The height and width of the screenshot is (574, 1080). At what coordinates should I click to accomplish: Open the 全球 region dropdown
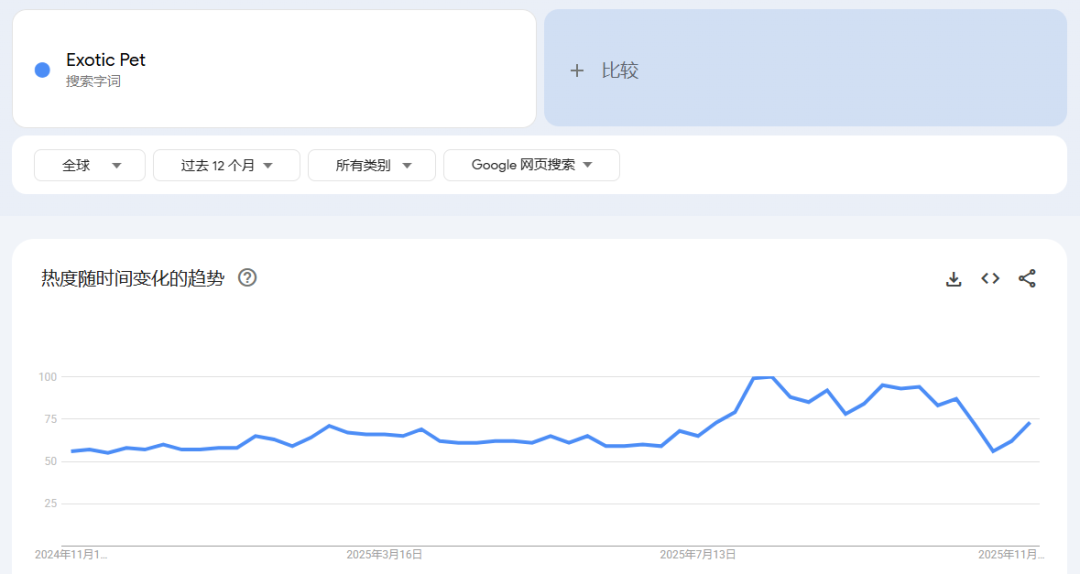tap(90, 165)
